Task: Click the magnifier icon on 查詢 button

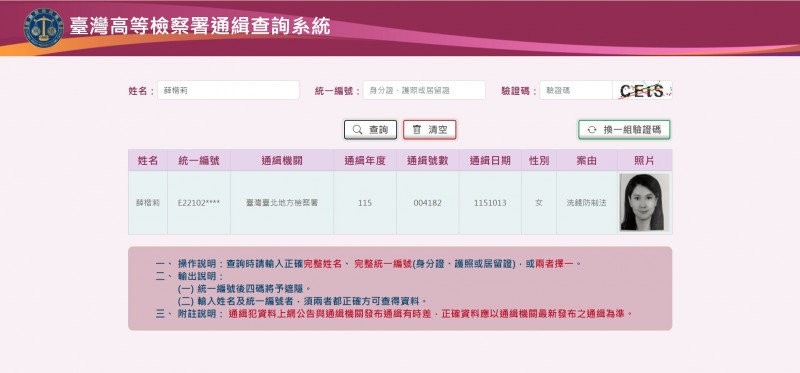Action: click(357, 130)
